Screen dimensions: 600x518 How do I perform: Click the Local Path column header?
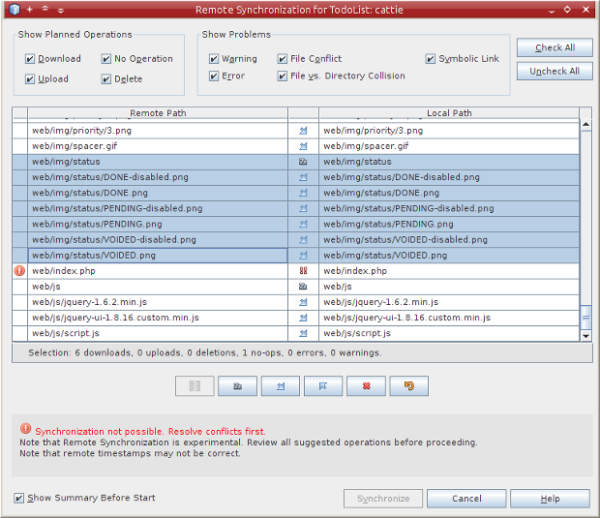coord(449,113)
